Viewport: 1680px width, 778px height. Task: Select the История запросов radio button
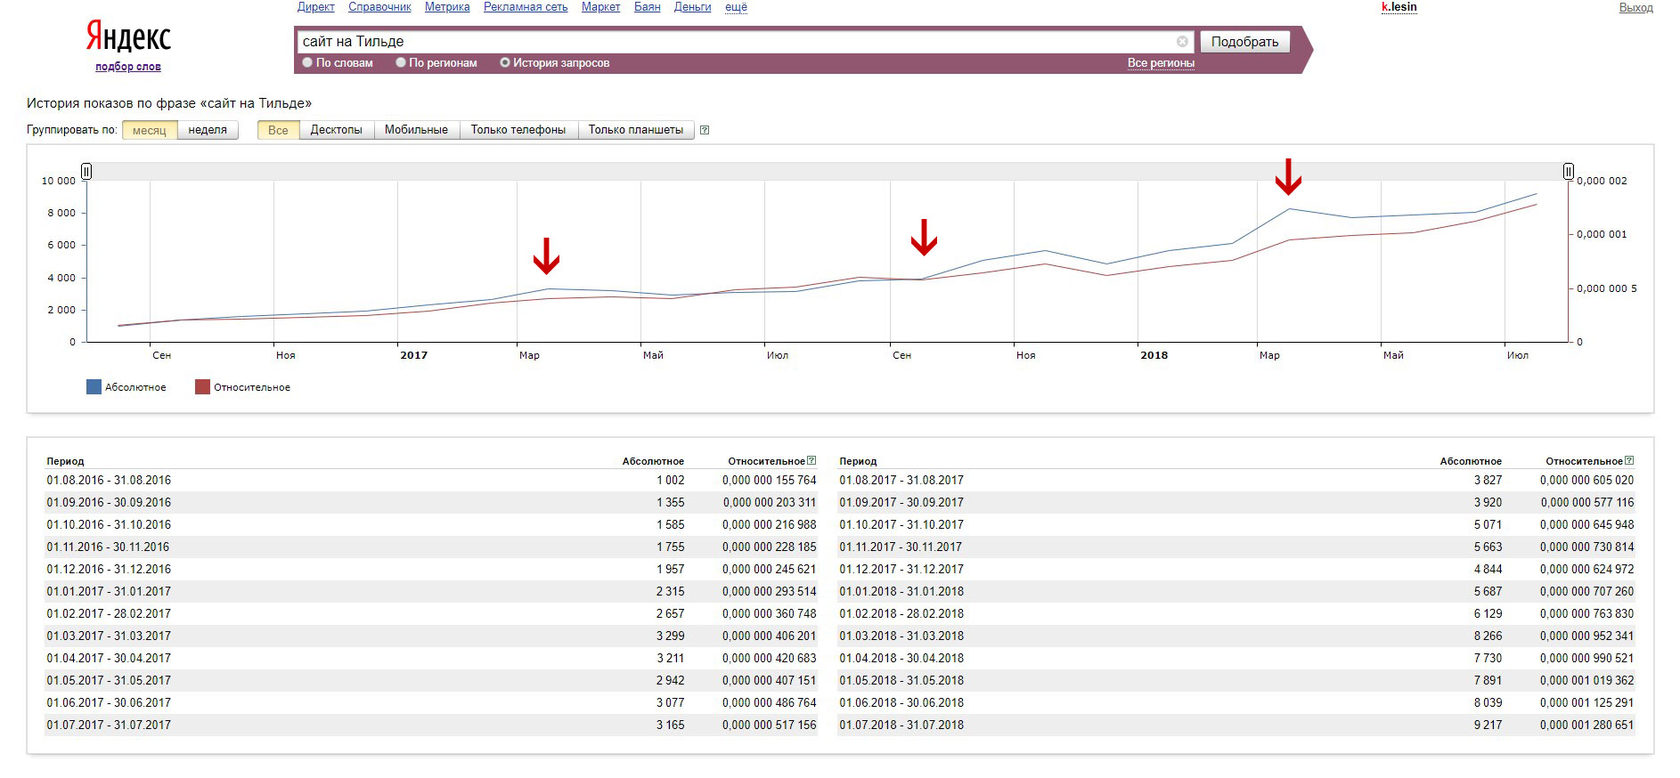click(505, 62)
